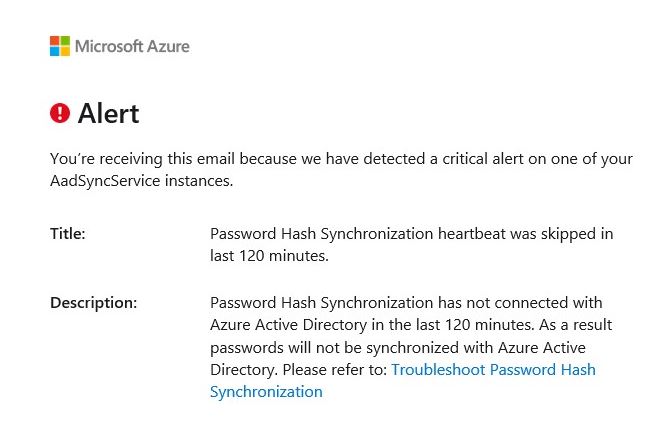Click the 'last 120 minutes.' title text

[269, 256]
